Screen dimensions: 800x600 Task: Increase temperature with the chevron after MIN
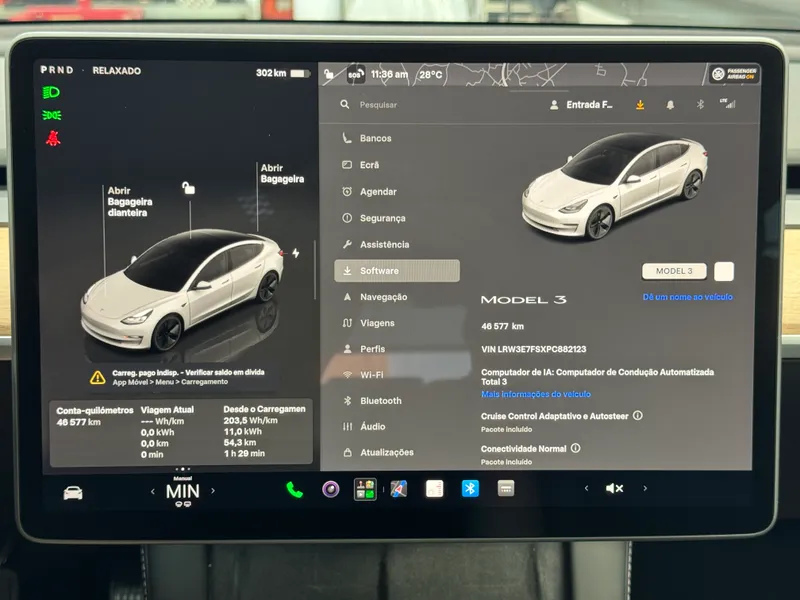213,491
